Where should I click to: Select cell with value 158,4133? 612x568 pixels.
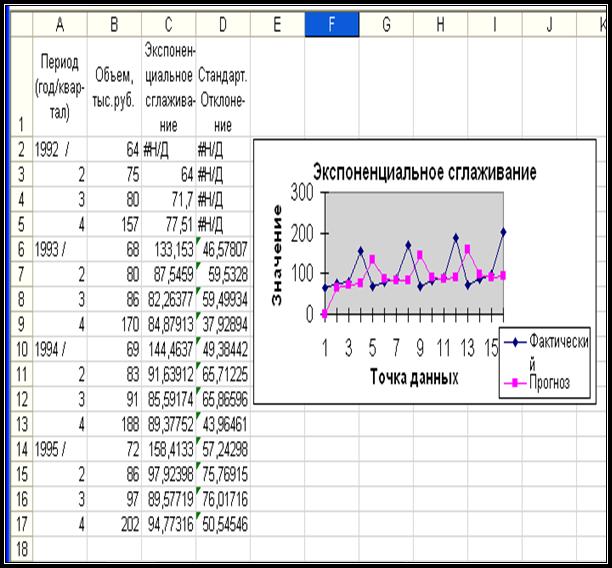coord(169,449)
